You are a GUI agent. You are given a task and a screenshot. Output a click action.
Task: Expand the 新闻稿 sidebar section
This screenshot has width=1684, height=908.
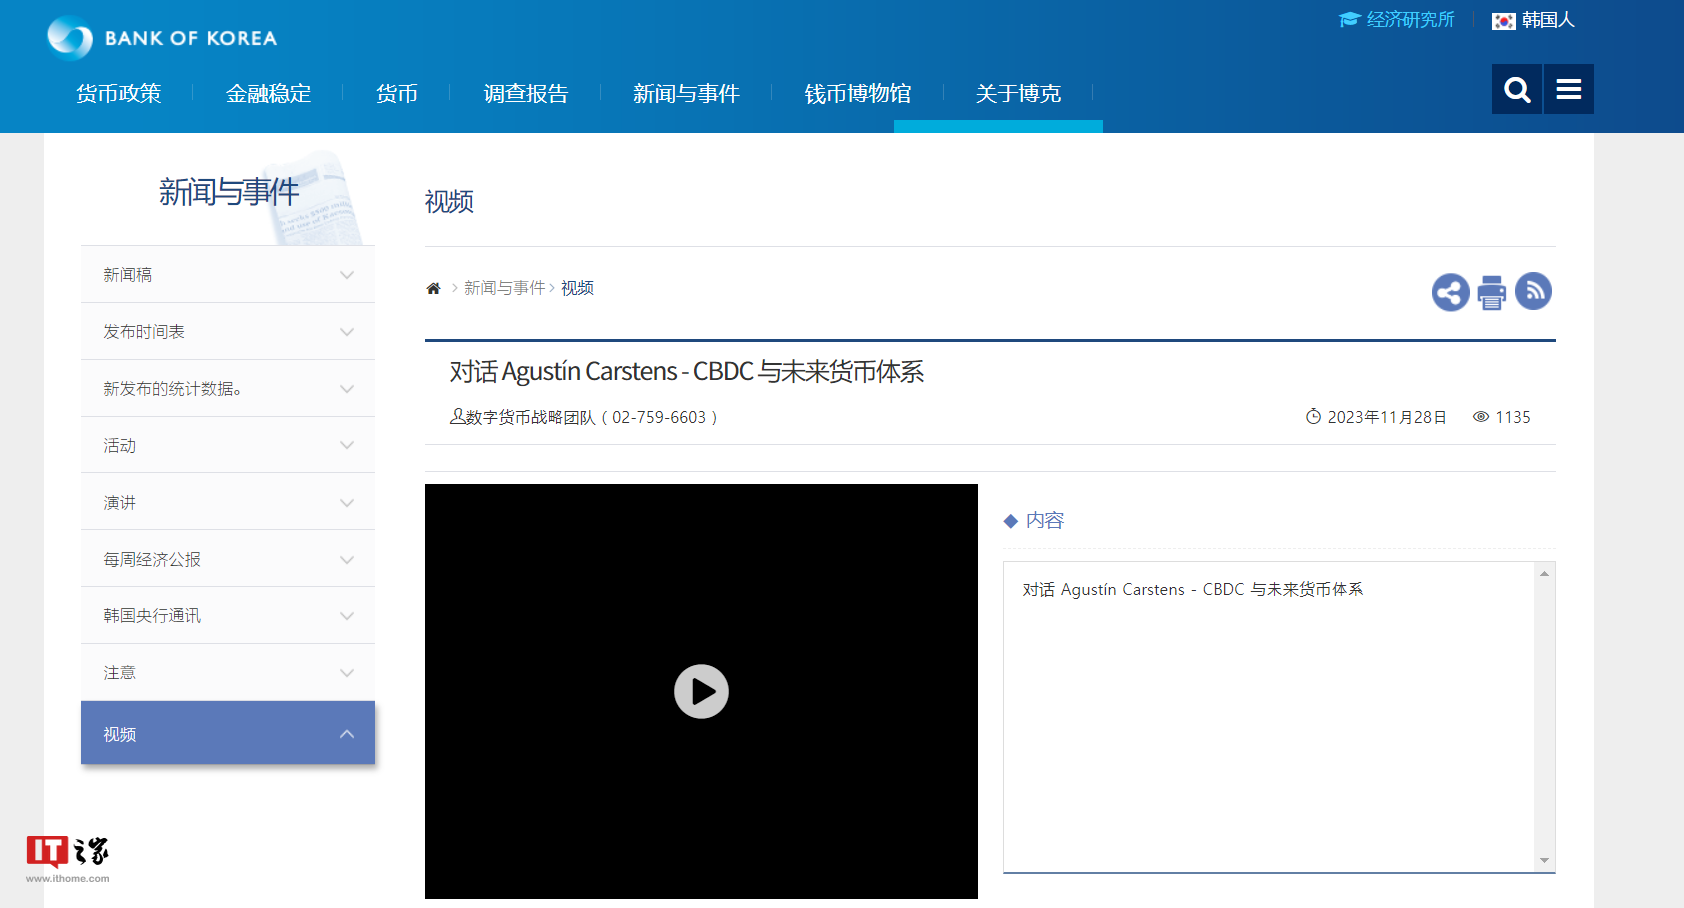(227, 274)
